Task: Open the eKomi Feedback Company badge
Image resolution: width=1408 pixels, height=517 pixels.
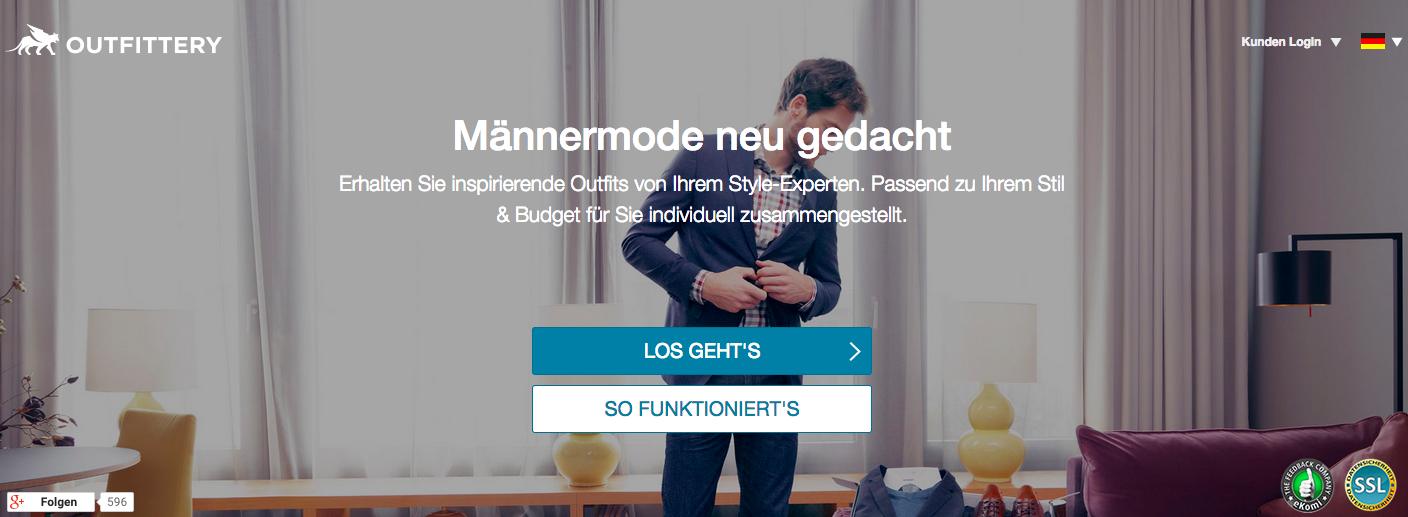Action: pos(1308,487)
